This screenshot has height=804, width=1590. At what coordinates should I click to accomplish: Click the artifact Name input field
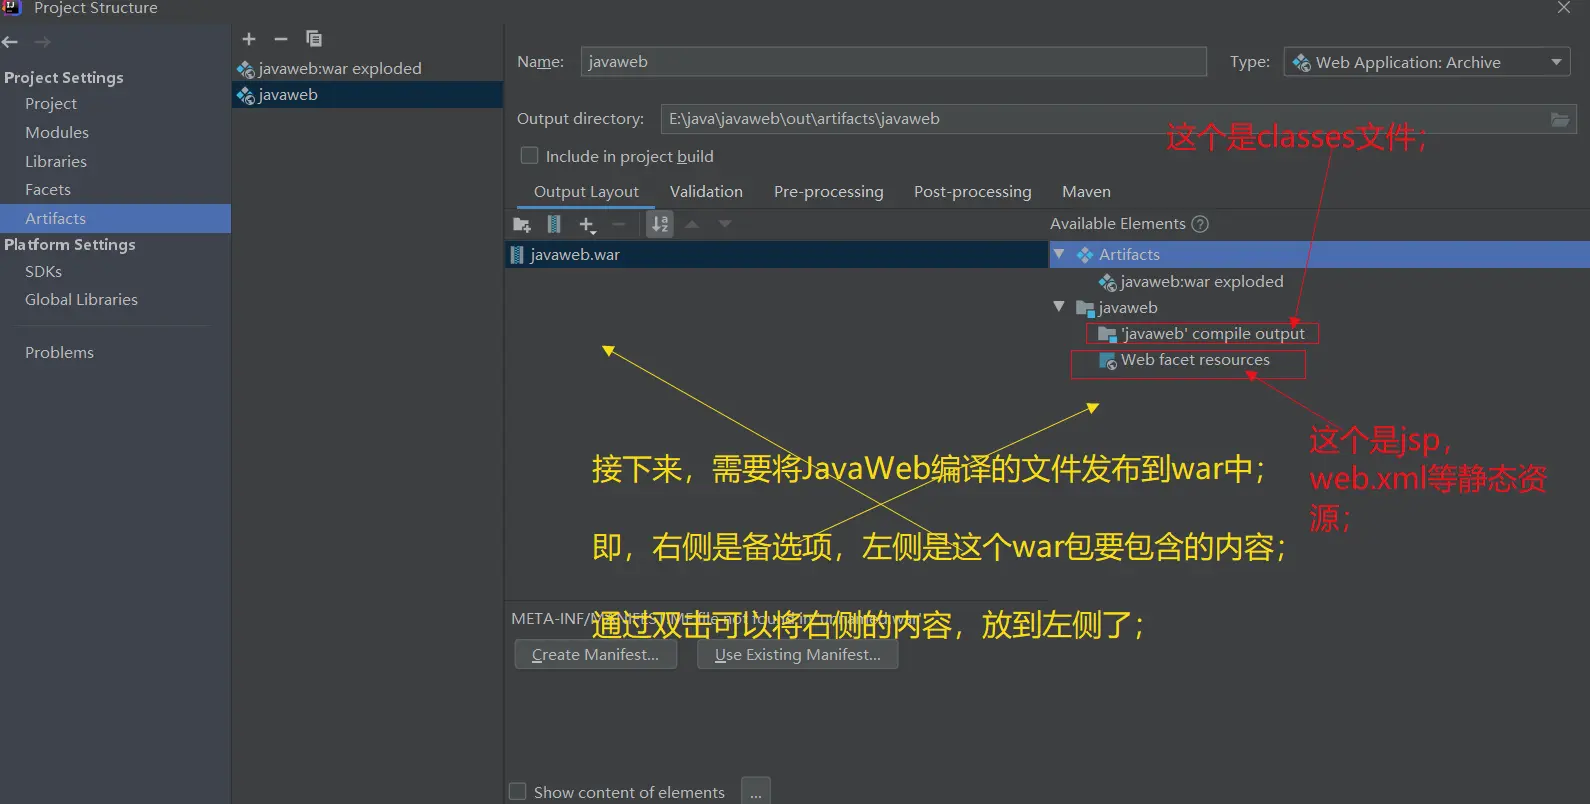coord(892,62)
